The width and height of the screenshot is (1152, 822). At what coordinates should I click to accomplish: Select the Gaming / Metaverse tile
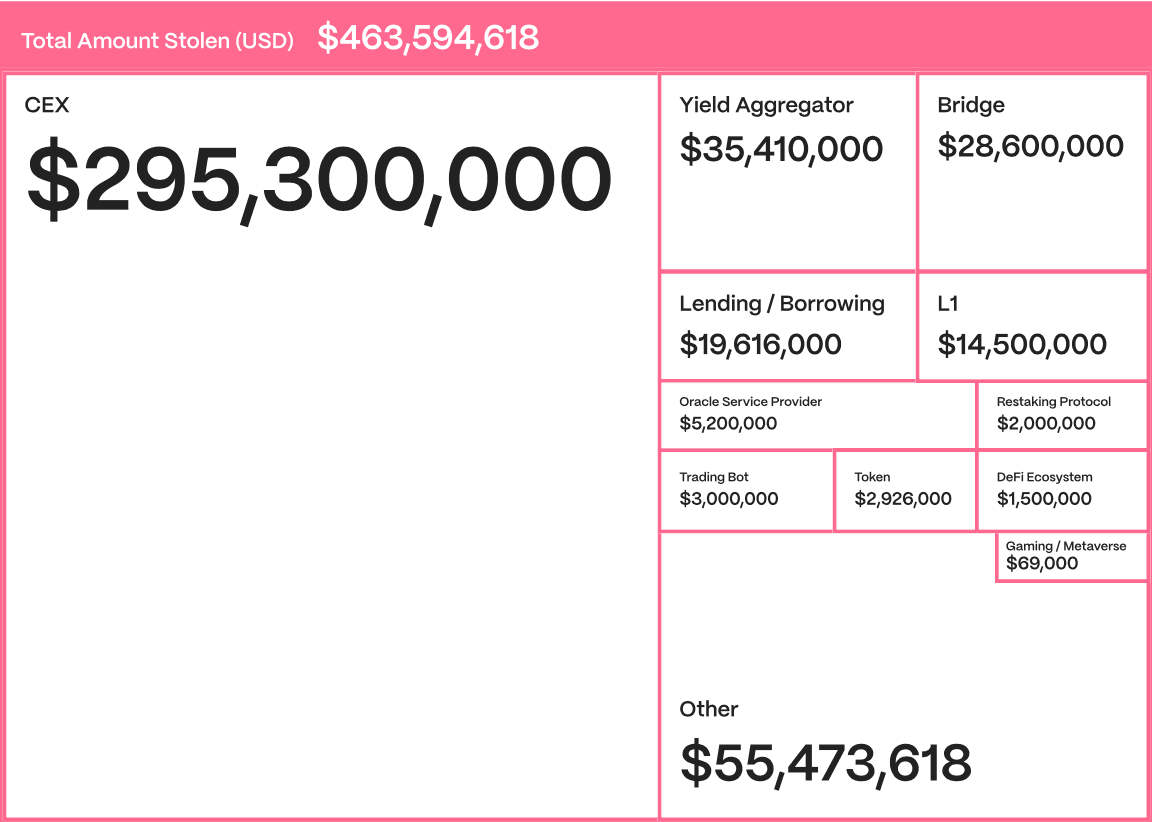[1071, 557]
